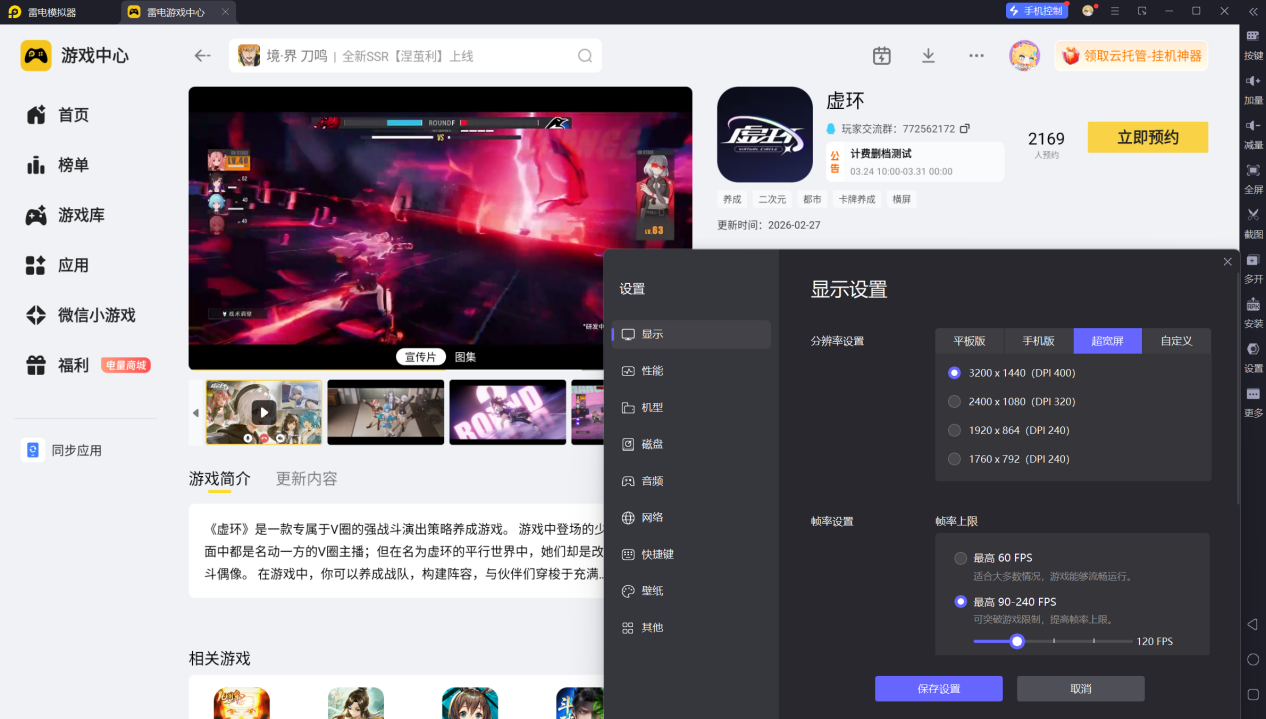
Task: Select the 最高 60 FPS option
Action: pos(961,558)
